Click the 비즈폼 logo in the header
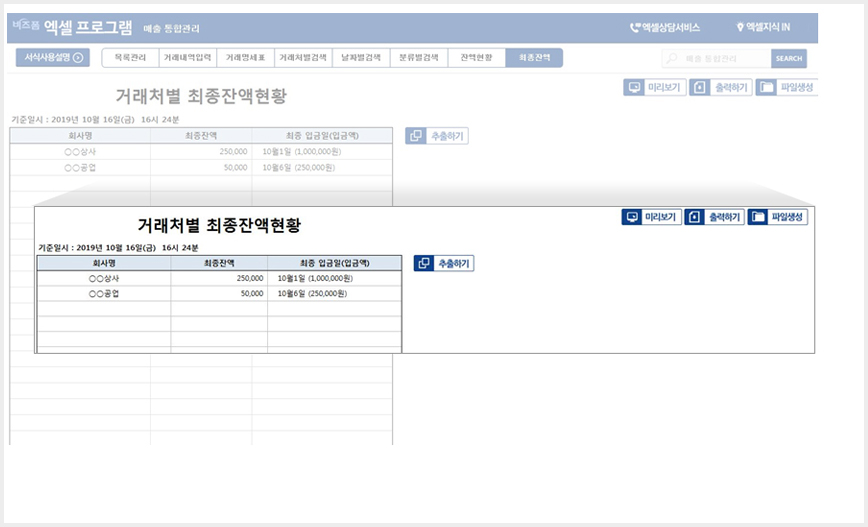Image resolution: width=868 pixels, height=527 pixels. tap(25, 25)
